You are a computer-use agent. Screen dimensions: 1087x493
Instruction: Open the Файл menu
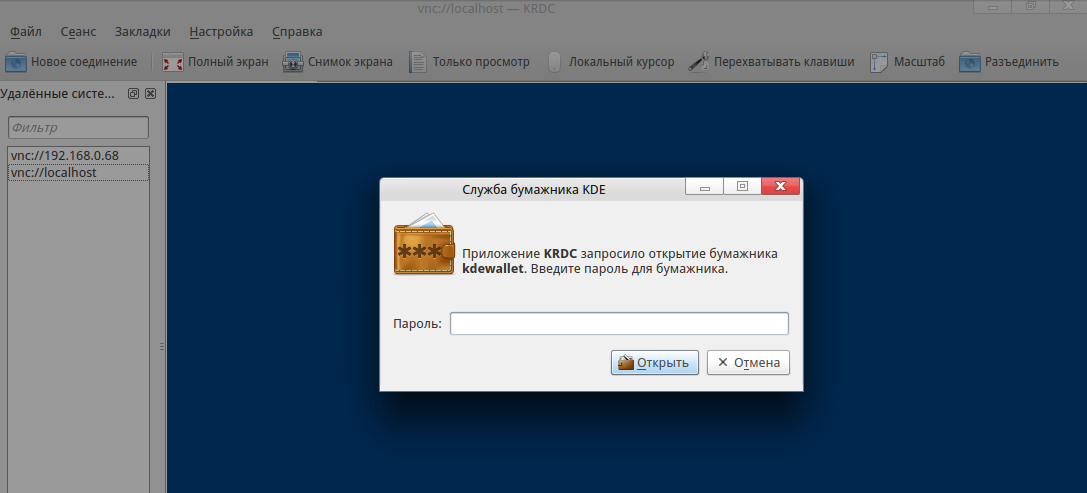[26, 32]
